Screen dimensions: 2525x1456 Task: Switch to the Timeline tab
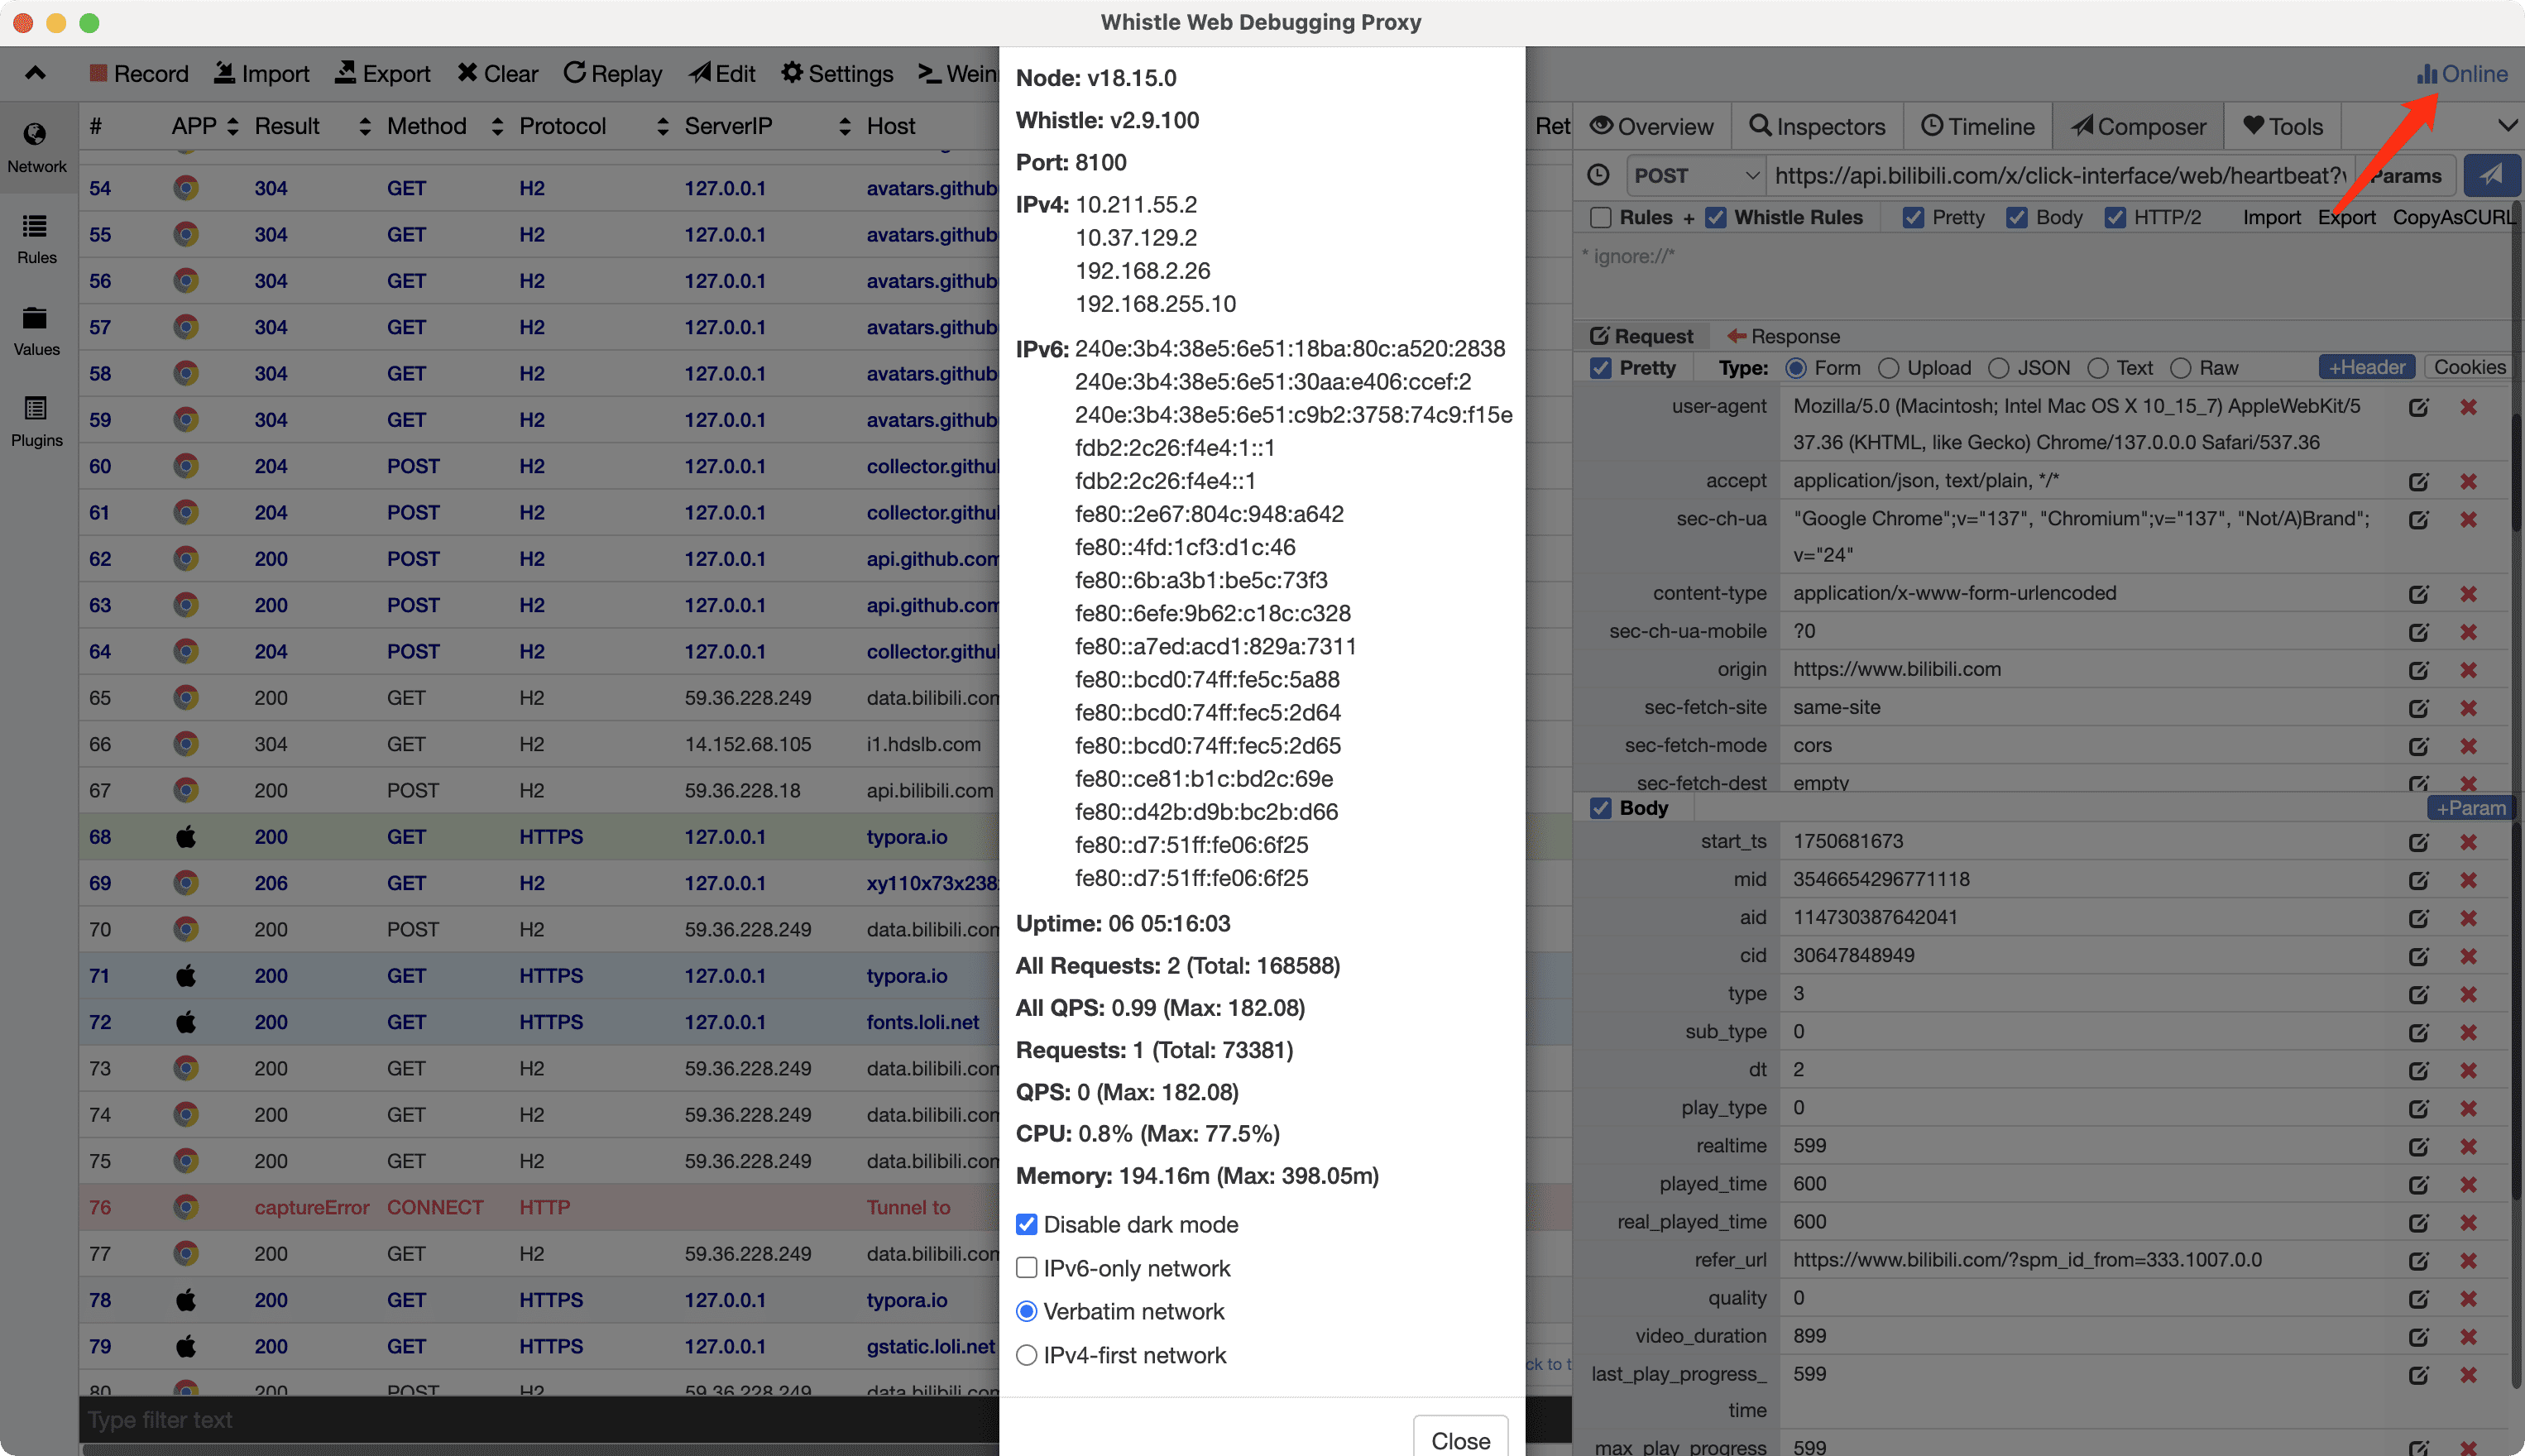[x=1978, y=127]
